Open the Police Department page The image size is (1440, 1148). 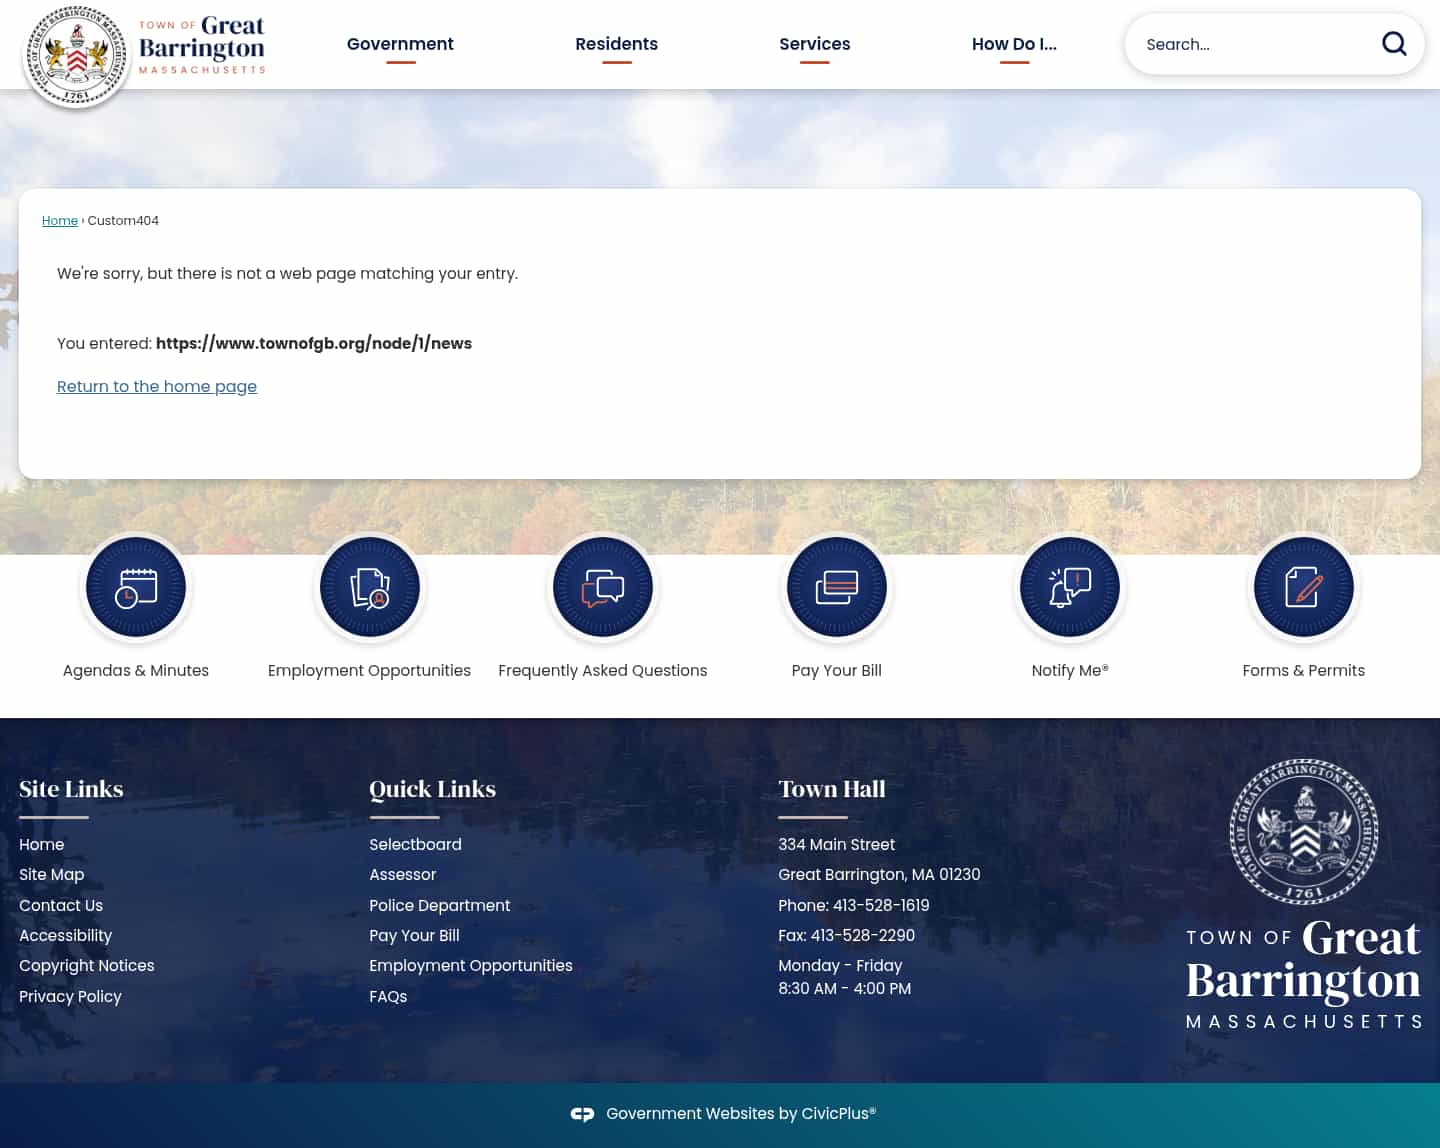coord(440,905)
